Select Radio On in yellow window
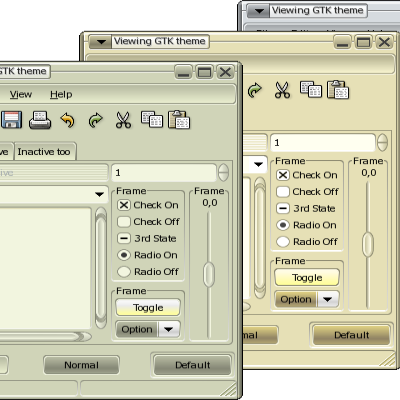Image resolution: width=400 pixels, height=400 pixels. [283, 225]
